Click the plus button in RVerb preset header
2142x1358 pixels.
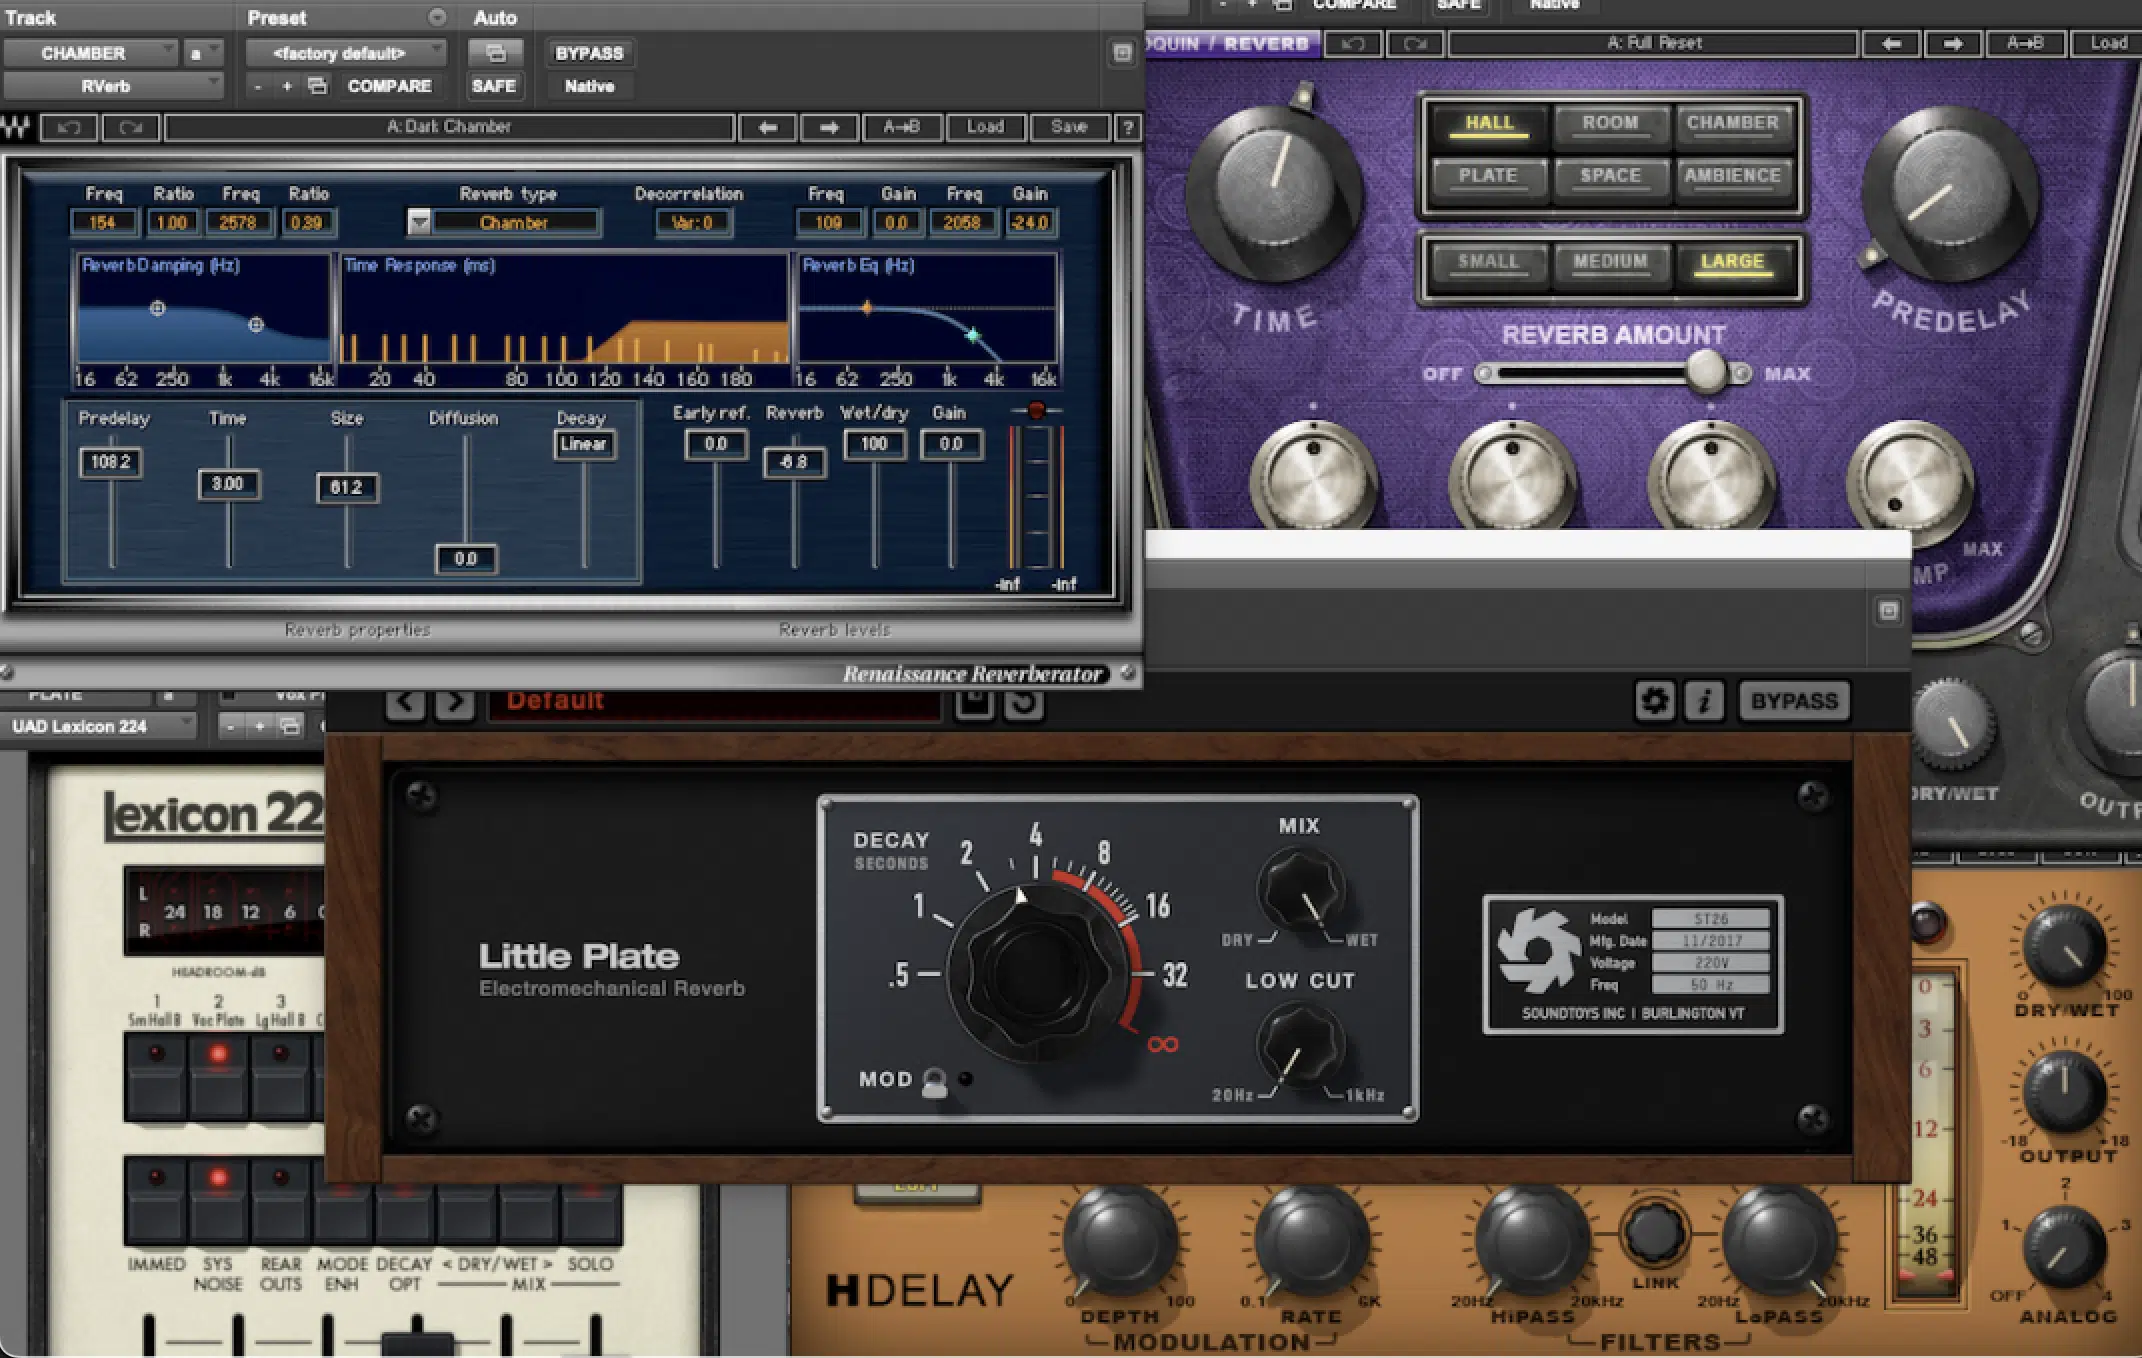tap(287, 86)
